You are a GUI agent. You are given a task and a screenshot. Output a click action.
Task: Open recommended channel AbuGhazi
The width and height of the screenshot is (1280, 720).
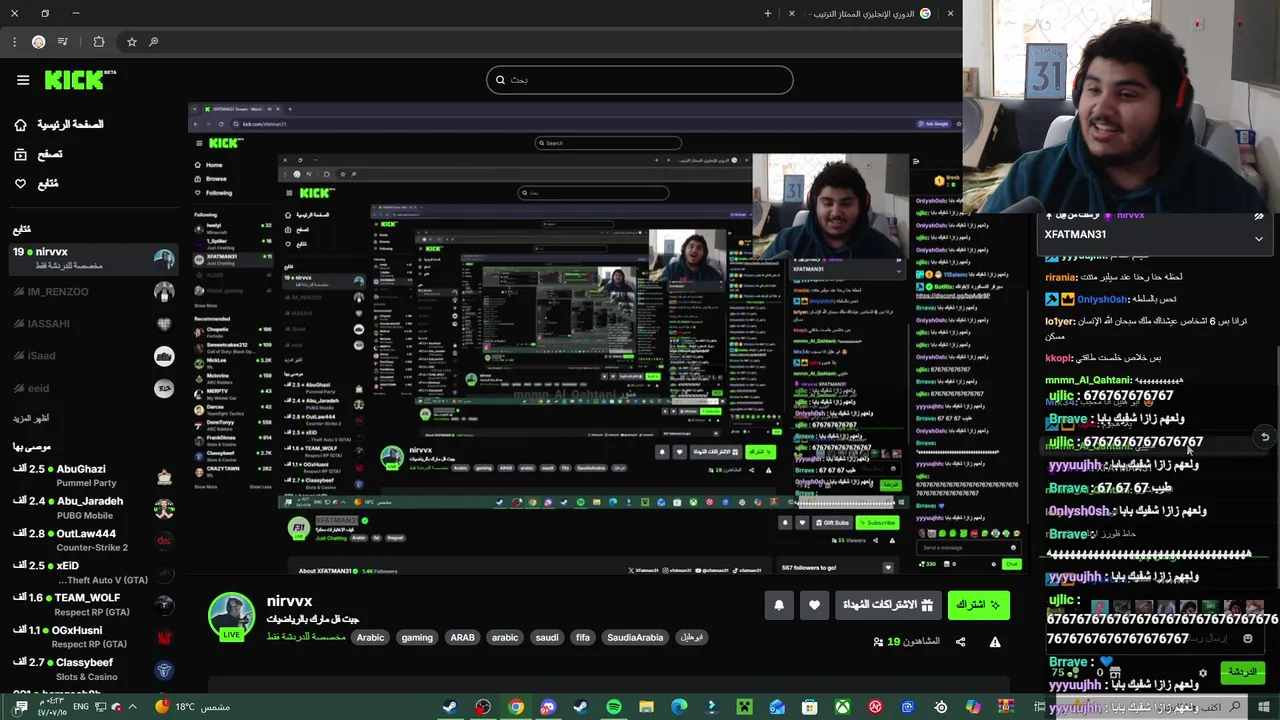tap(94, 476)
